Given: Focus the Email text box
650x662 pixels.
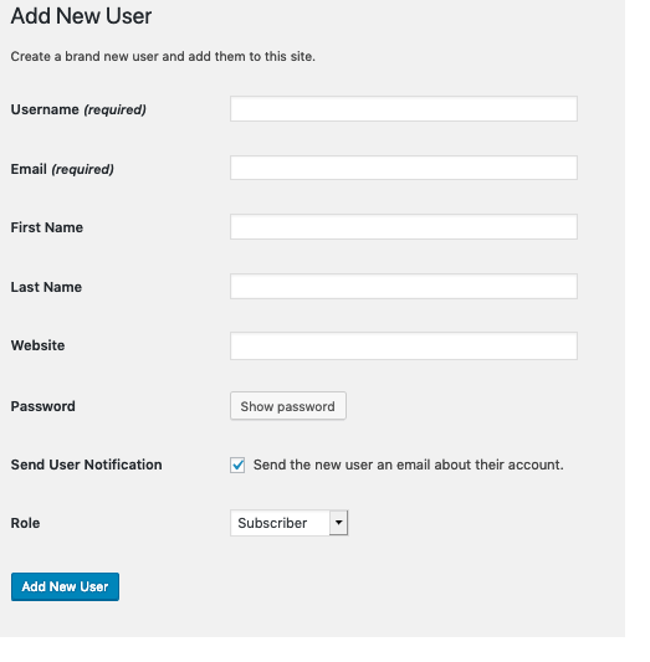Looking at the screenshot, I should point(403,168).
